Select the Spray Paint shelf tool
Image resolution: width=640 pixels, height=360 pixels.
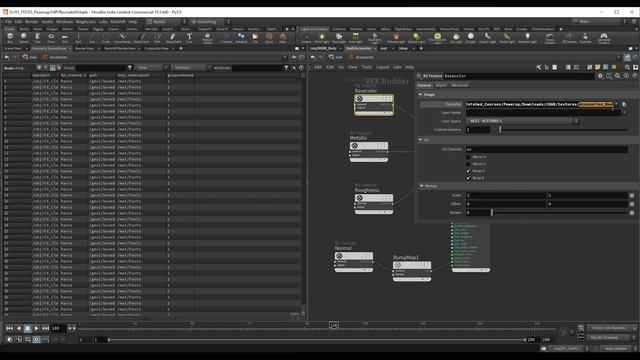(x=173, y=38)
